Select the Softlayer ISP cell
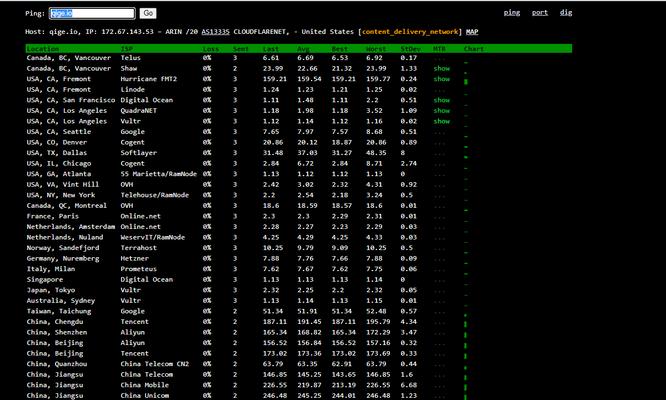Viewport: 666px width, 400px height. (138, 153)
